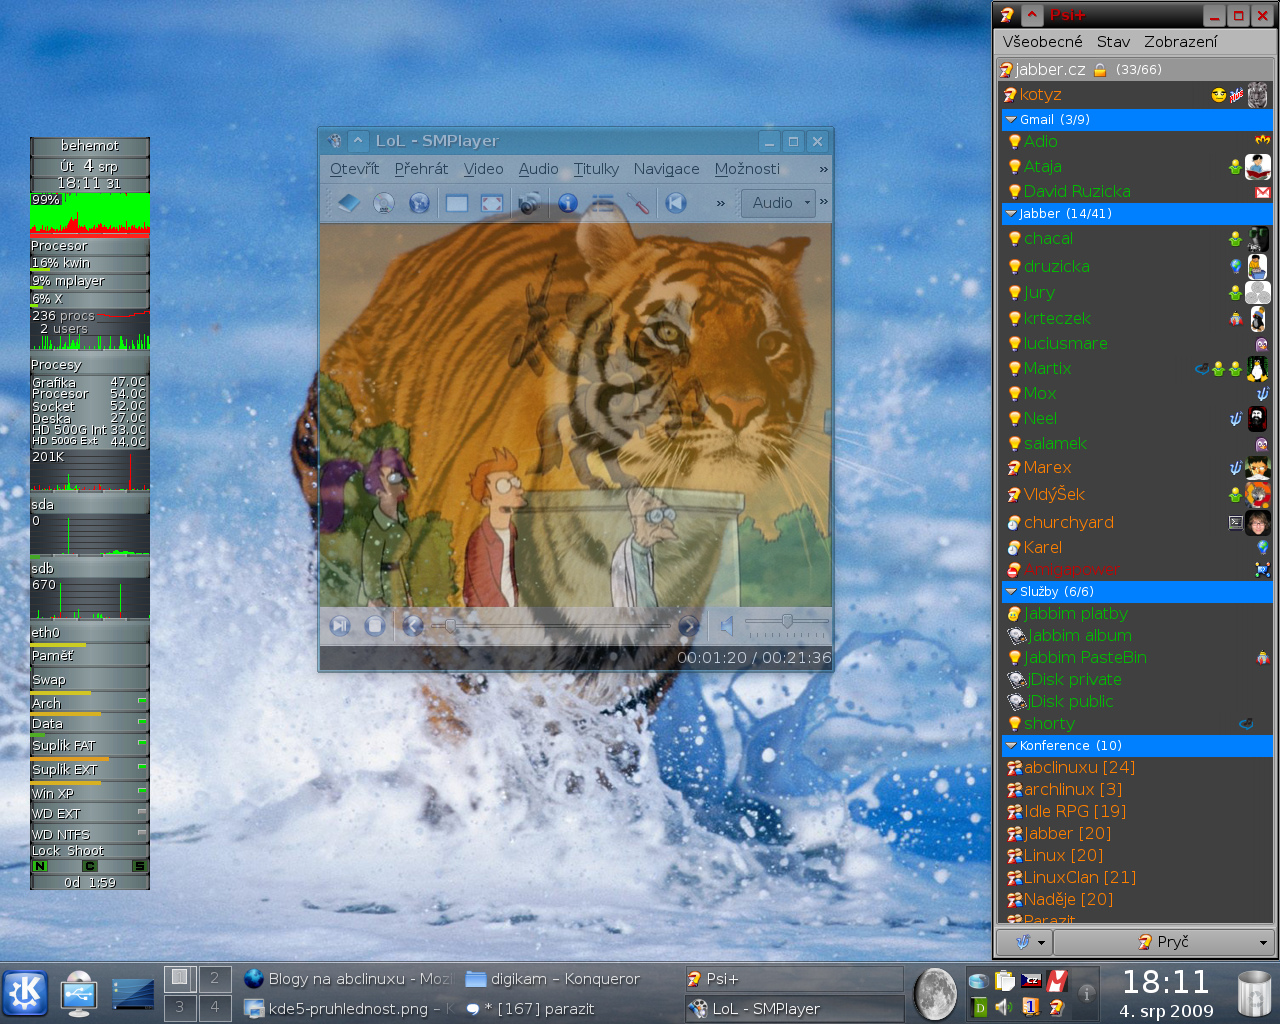This screenshot has height=1024, width=1280.
Task: Switch to virtual desktop 4
Action: click(x=214, y=1008)
